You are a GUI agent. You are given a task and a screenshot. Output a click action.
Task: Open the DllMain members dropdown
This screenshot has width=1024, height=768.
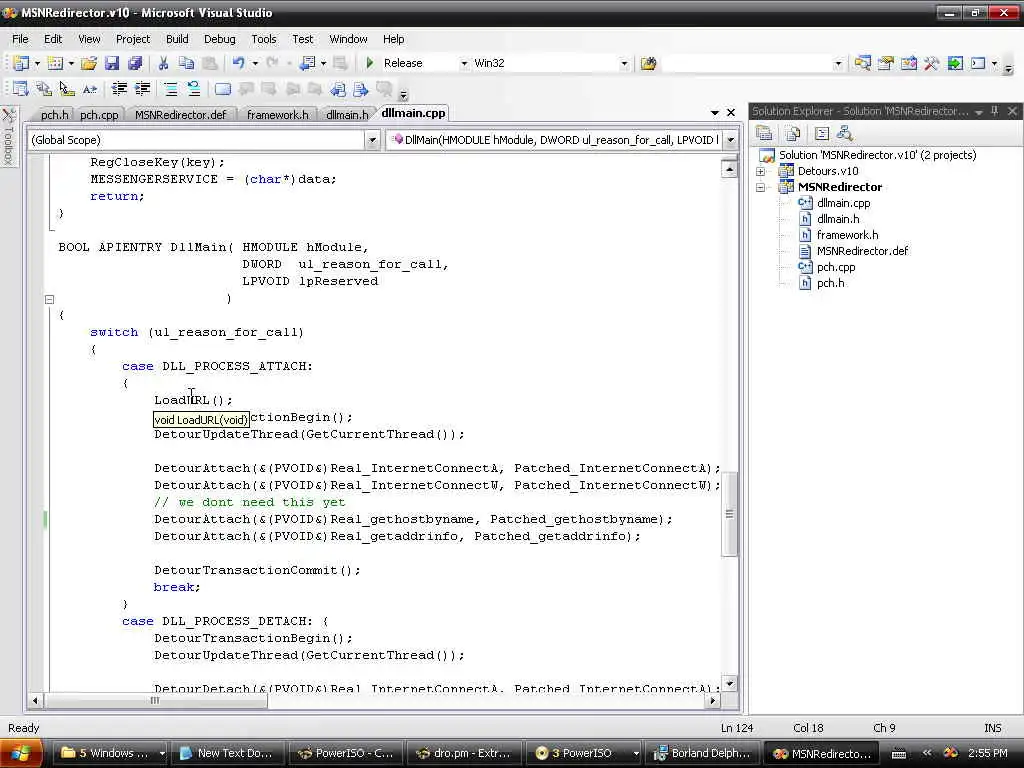click(731, 140)
